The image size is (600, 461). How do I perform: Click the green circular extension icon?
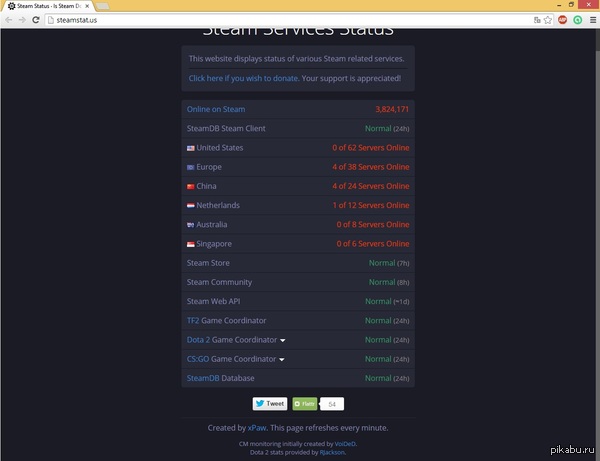point(577,20)
